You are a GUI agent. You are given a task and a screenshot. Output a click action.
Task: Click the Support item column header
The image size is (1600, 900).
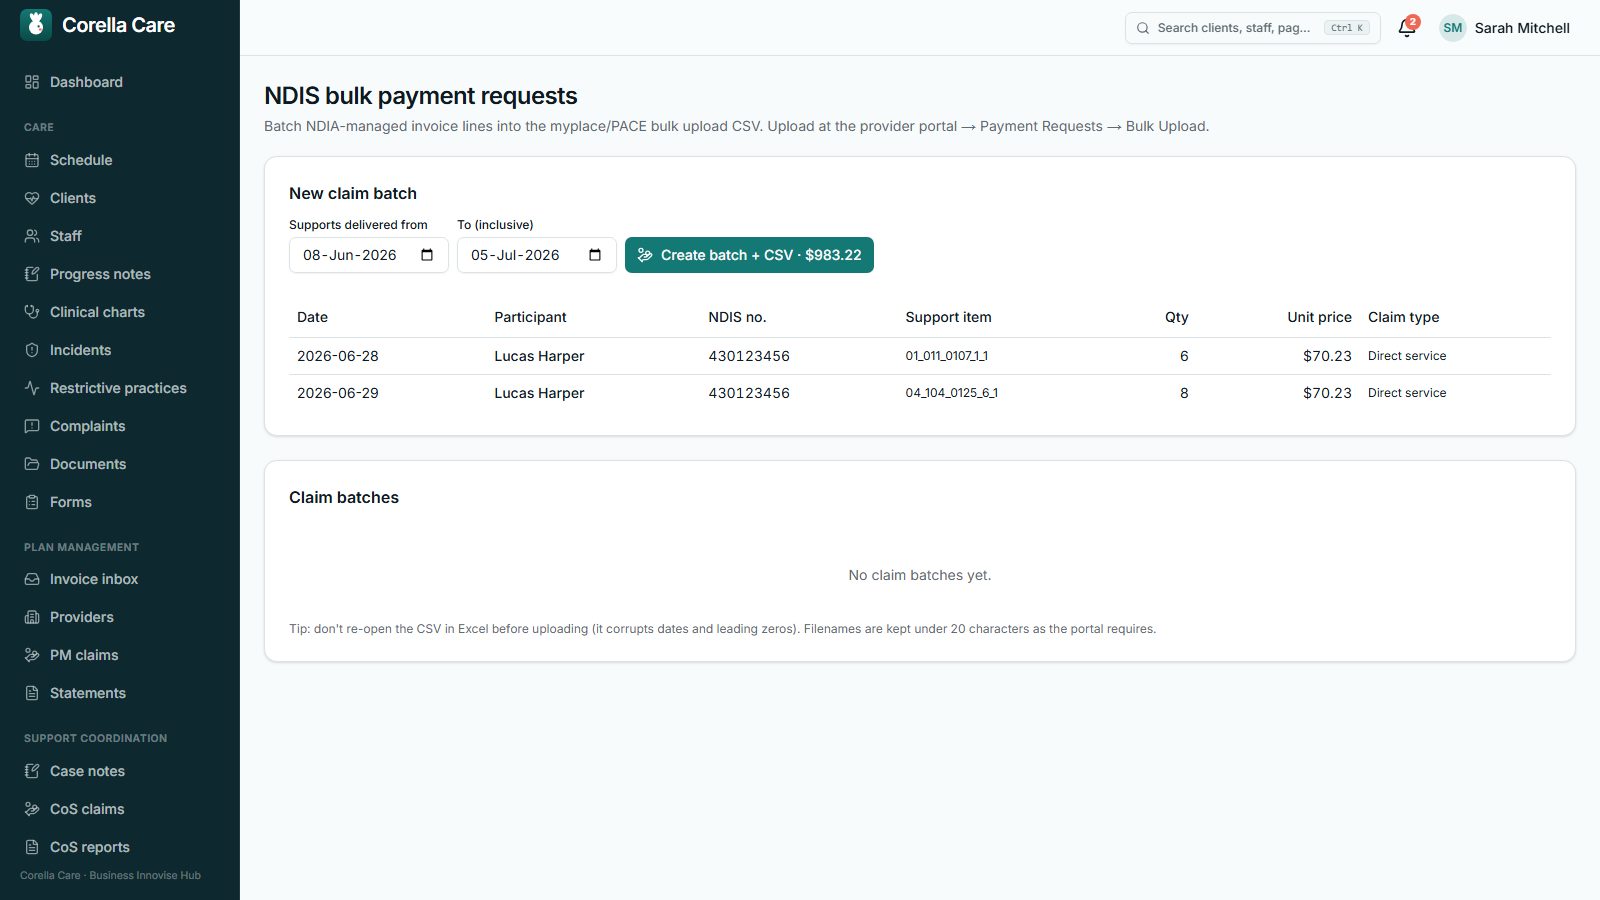[948, 317]
